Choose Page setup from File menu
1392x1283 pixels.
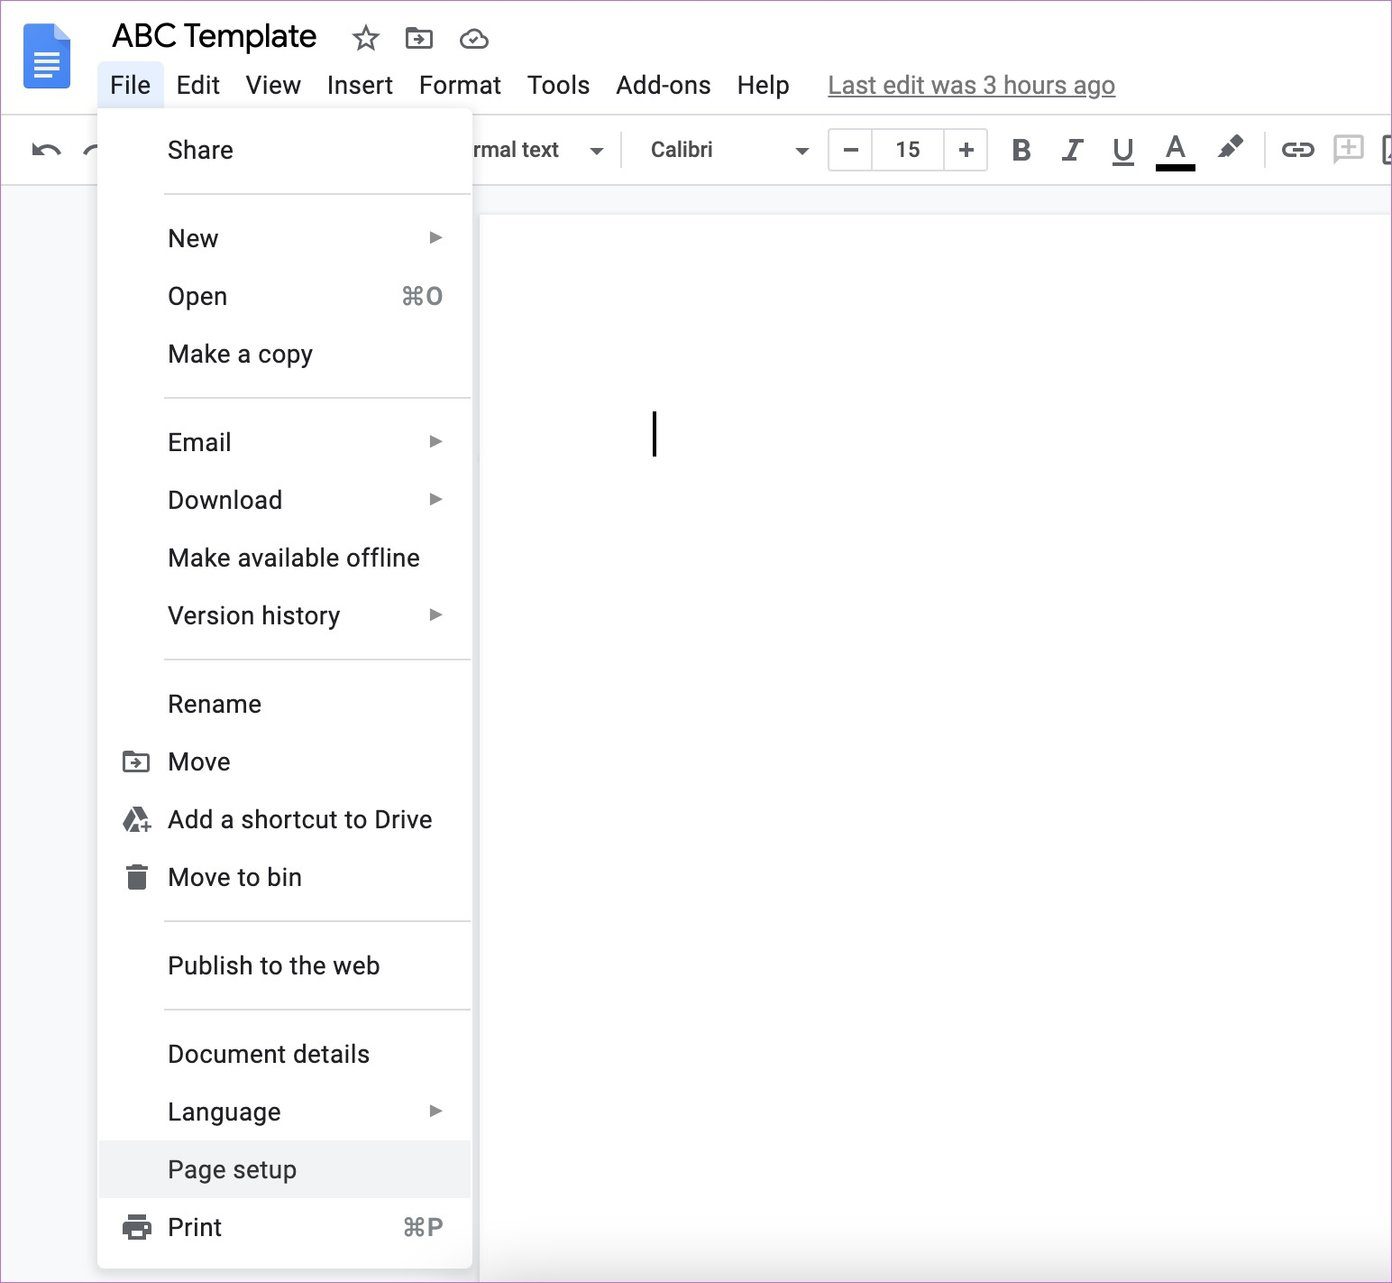point(285,1170)
